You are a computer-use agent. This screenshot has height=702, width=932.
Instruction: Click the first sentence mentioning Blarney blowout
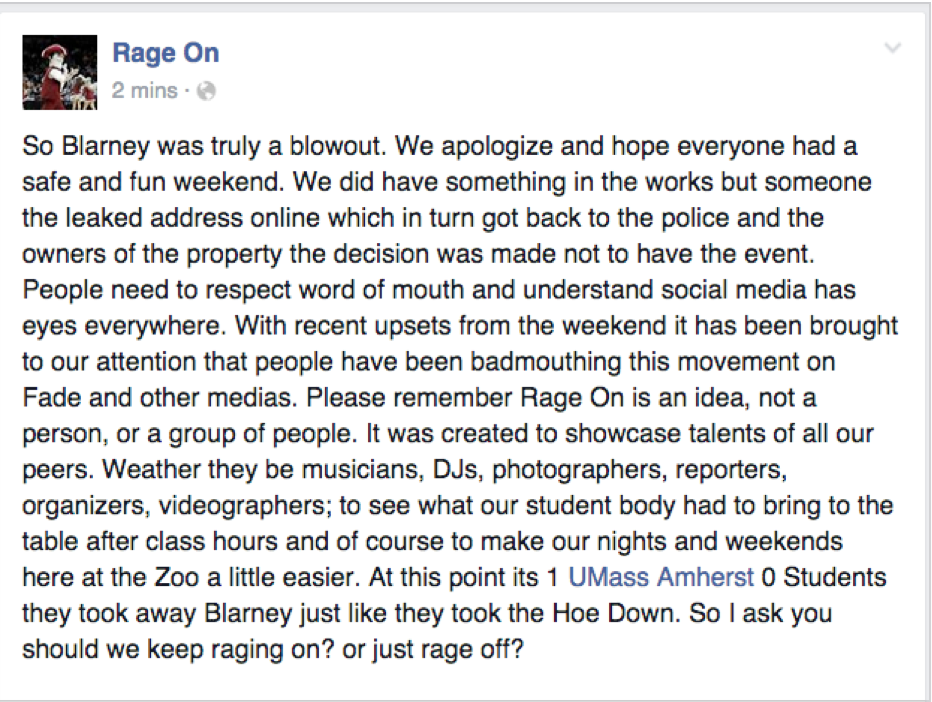click(200, 148)
